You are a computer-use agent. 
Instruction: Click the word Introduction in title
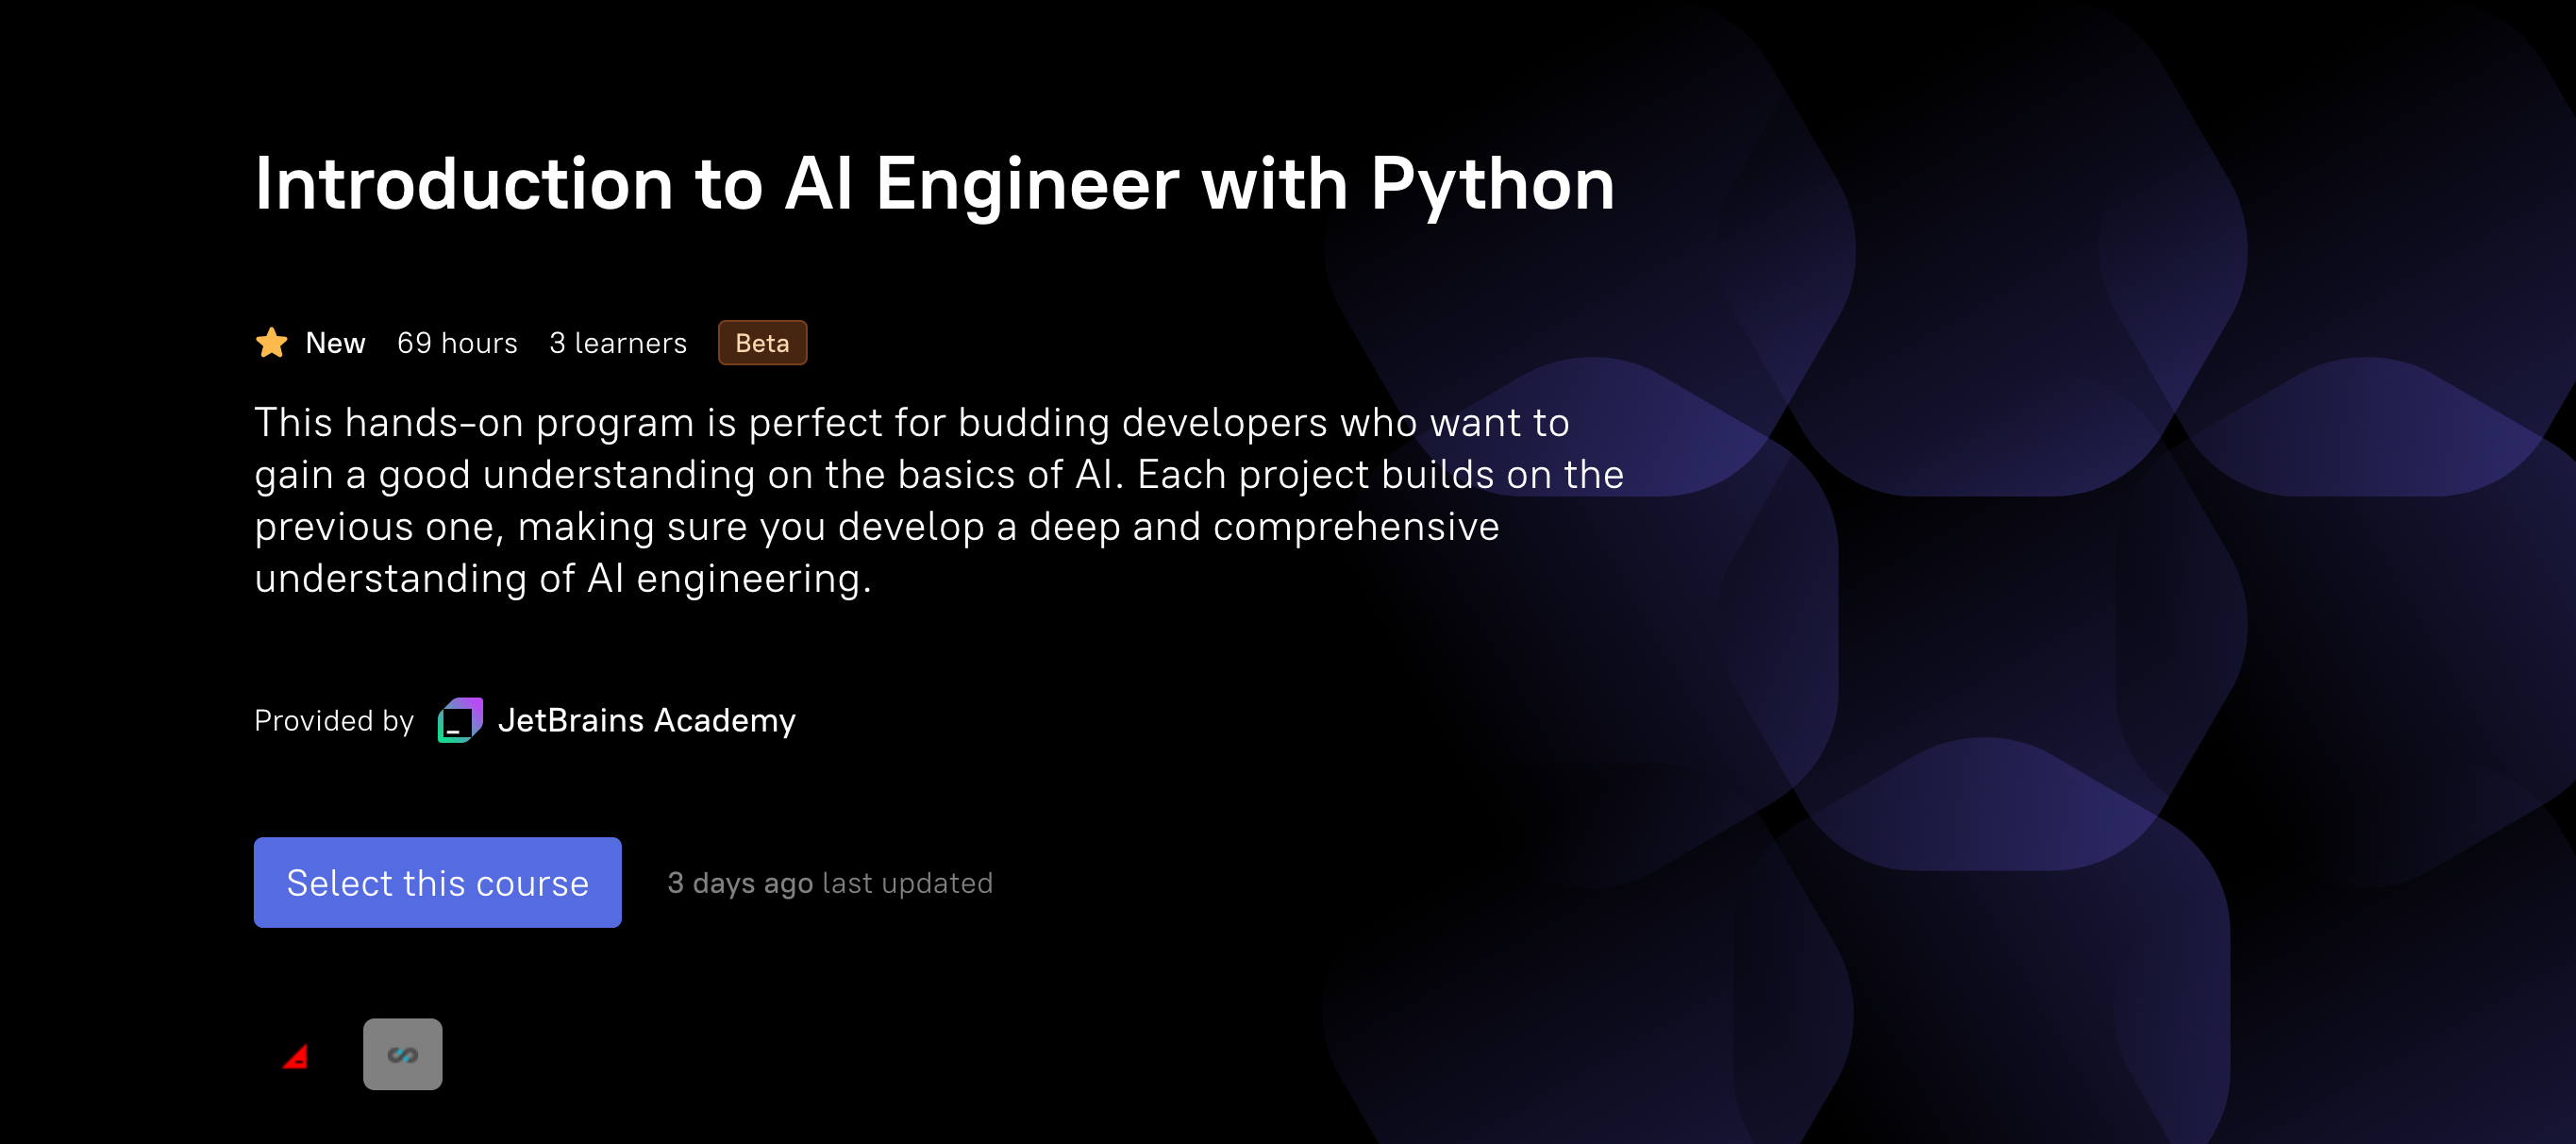[463, 184]
